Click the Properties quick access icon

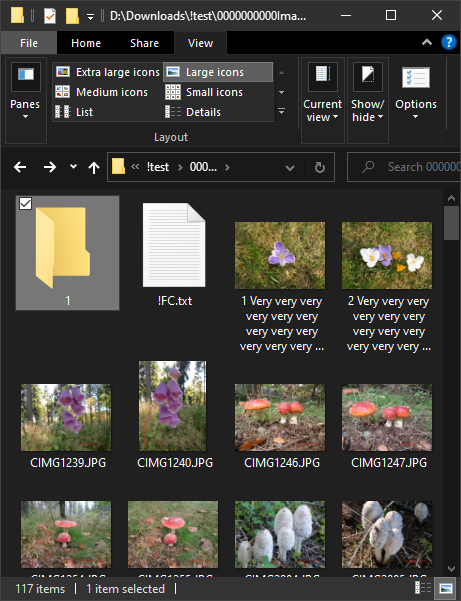[x=50, y=16]
